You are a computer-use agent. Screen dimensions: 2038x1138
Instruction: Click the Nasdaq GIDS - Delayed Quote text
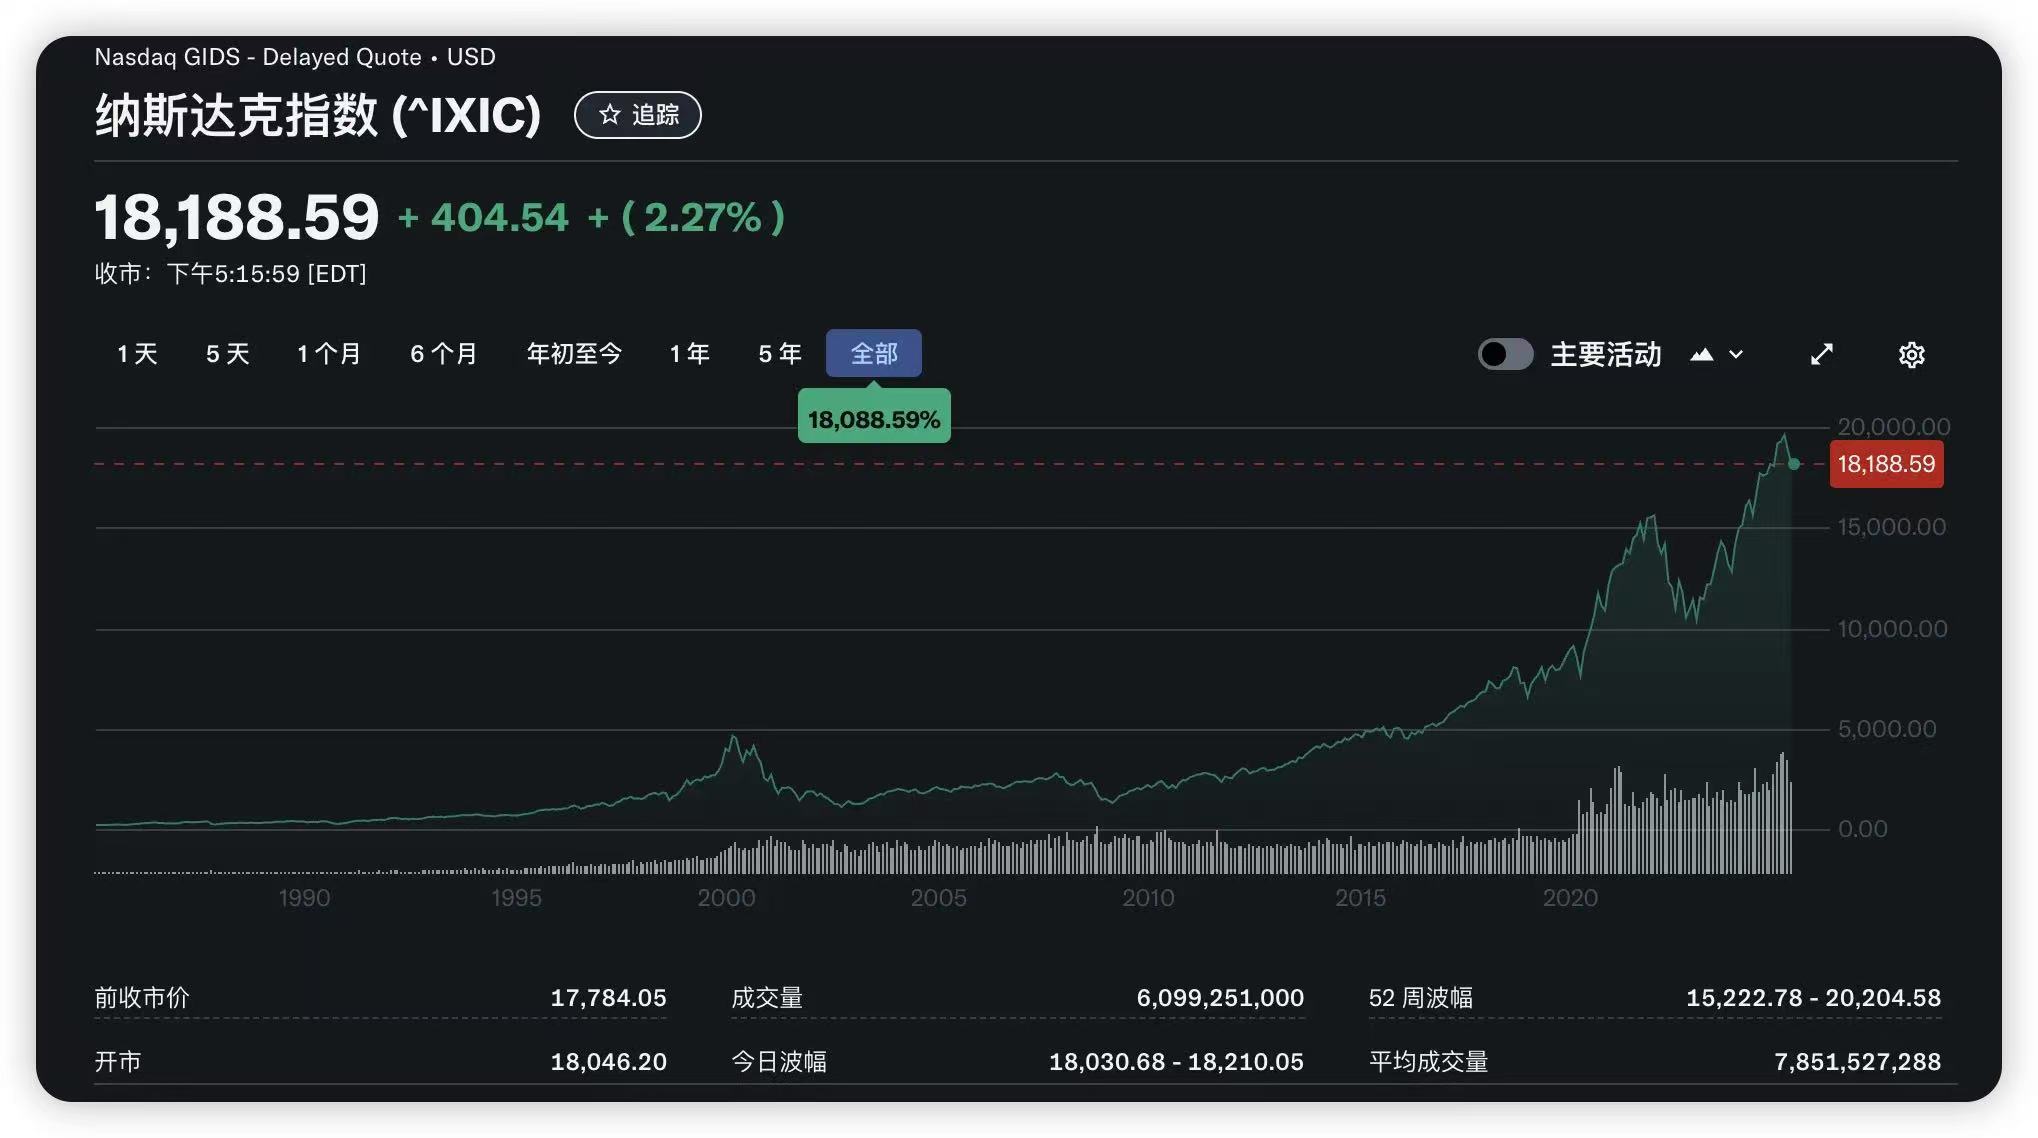coord(258,57)
